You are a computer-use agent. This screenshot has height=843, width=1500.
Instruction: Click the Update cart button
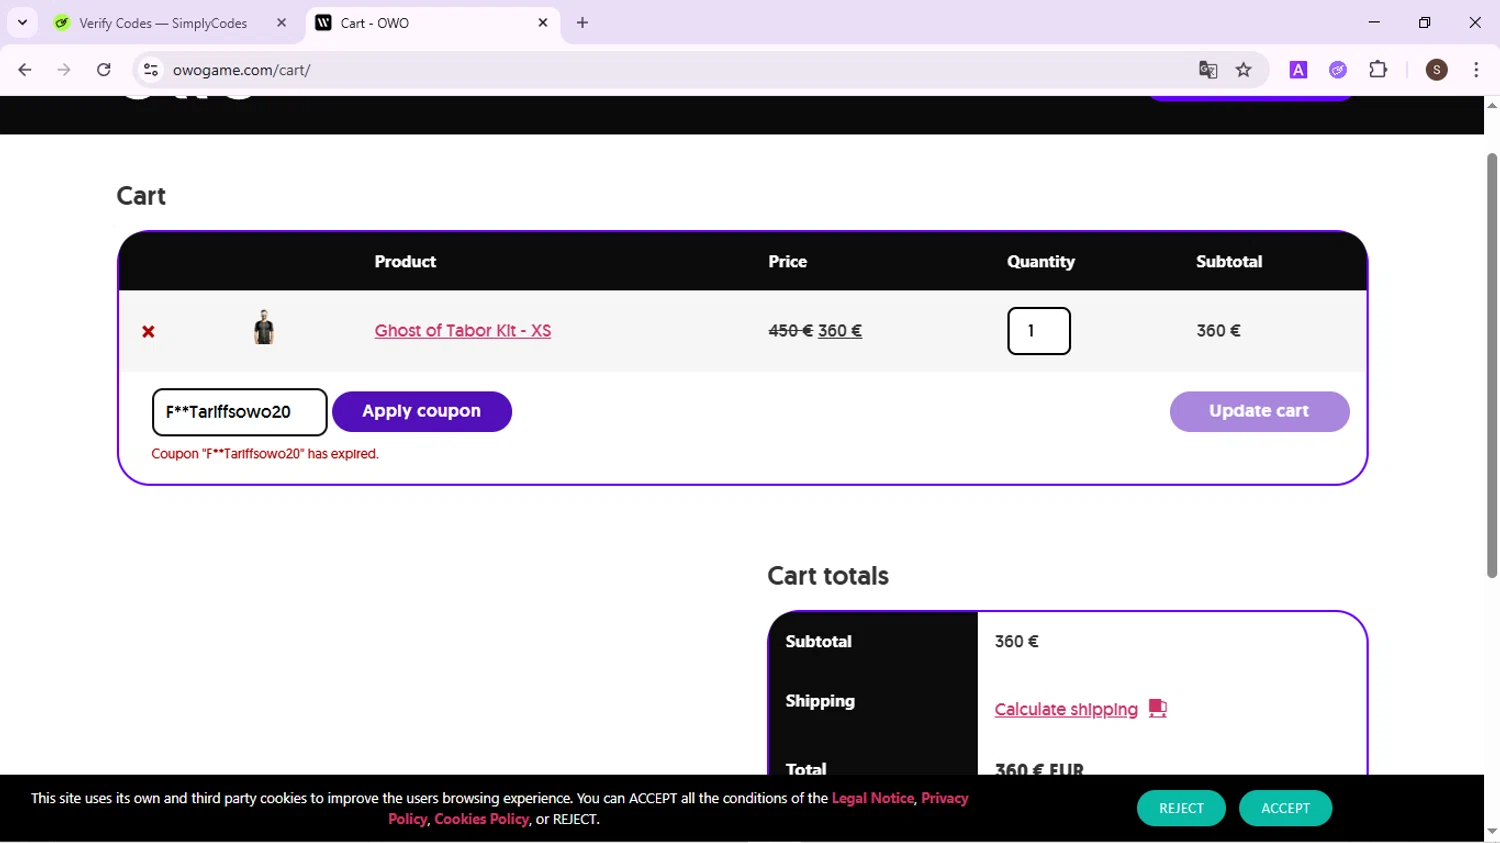pos(1259,411)
